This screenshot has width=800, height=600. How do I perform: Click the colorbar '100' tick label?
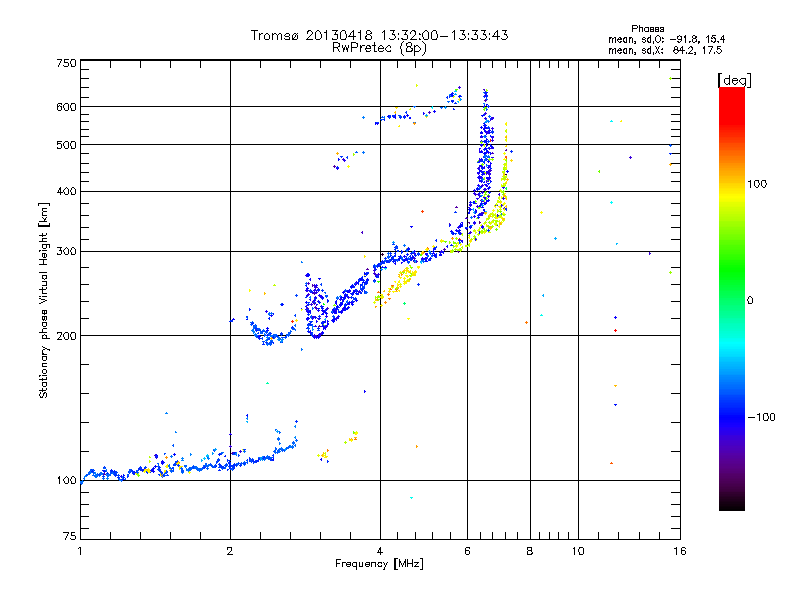[x=757, y=184]
